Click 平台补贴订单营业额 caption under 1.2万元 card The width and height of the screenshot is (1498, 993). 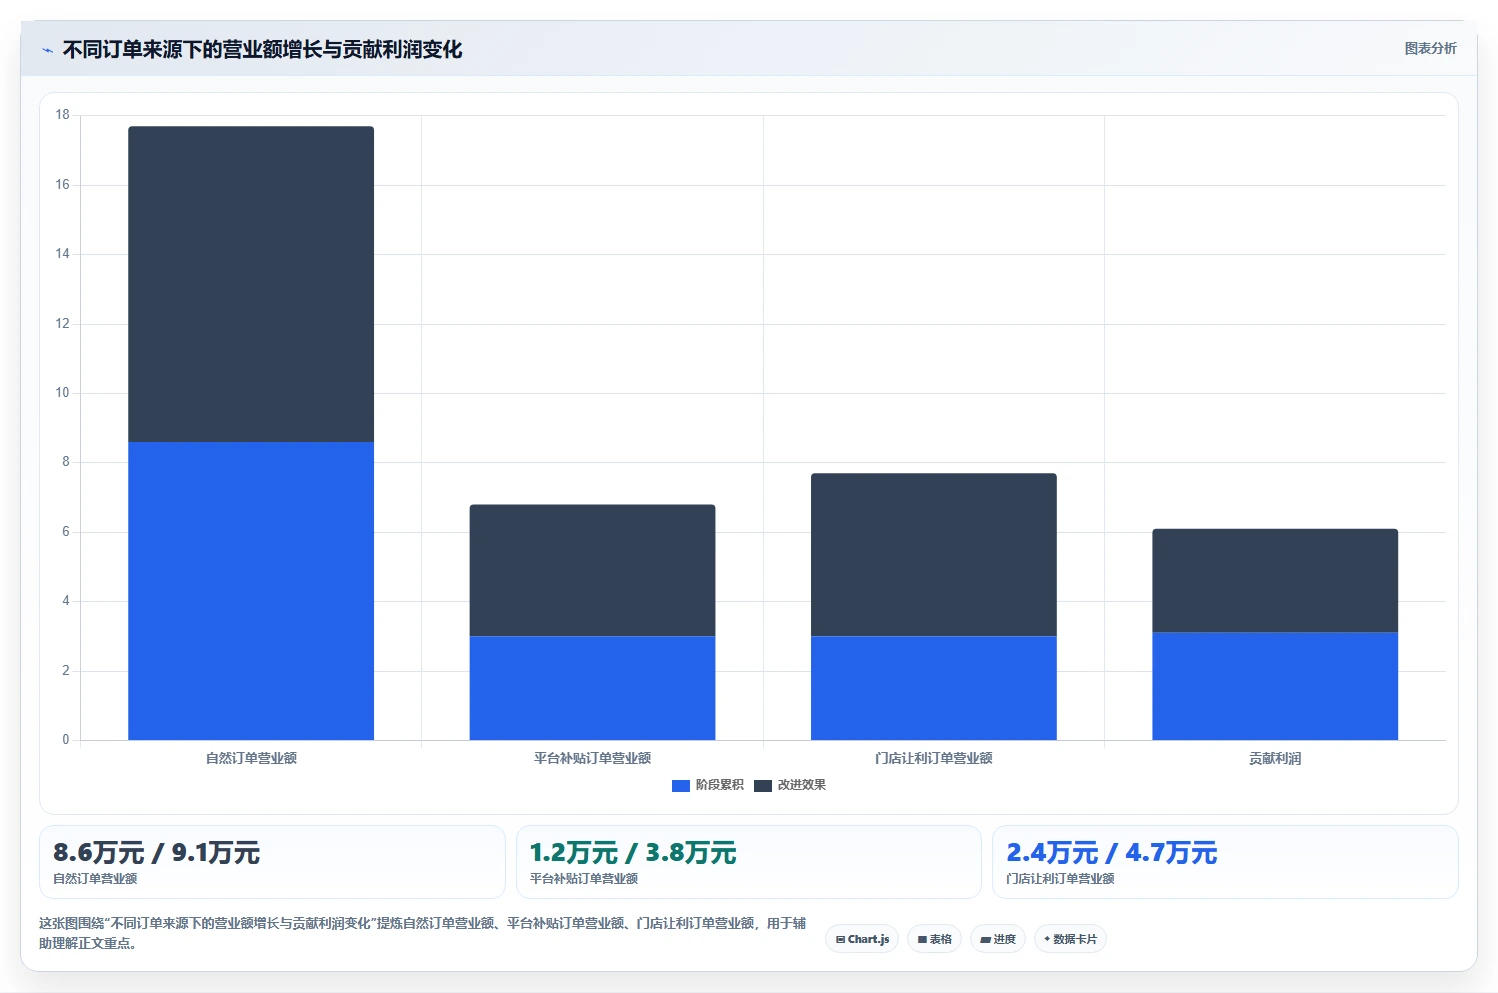point(584,879)
